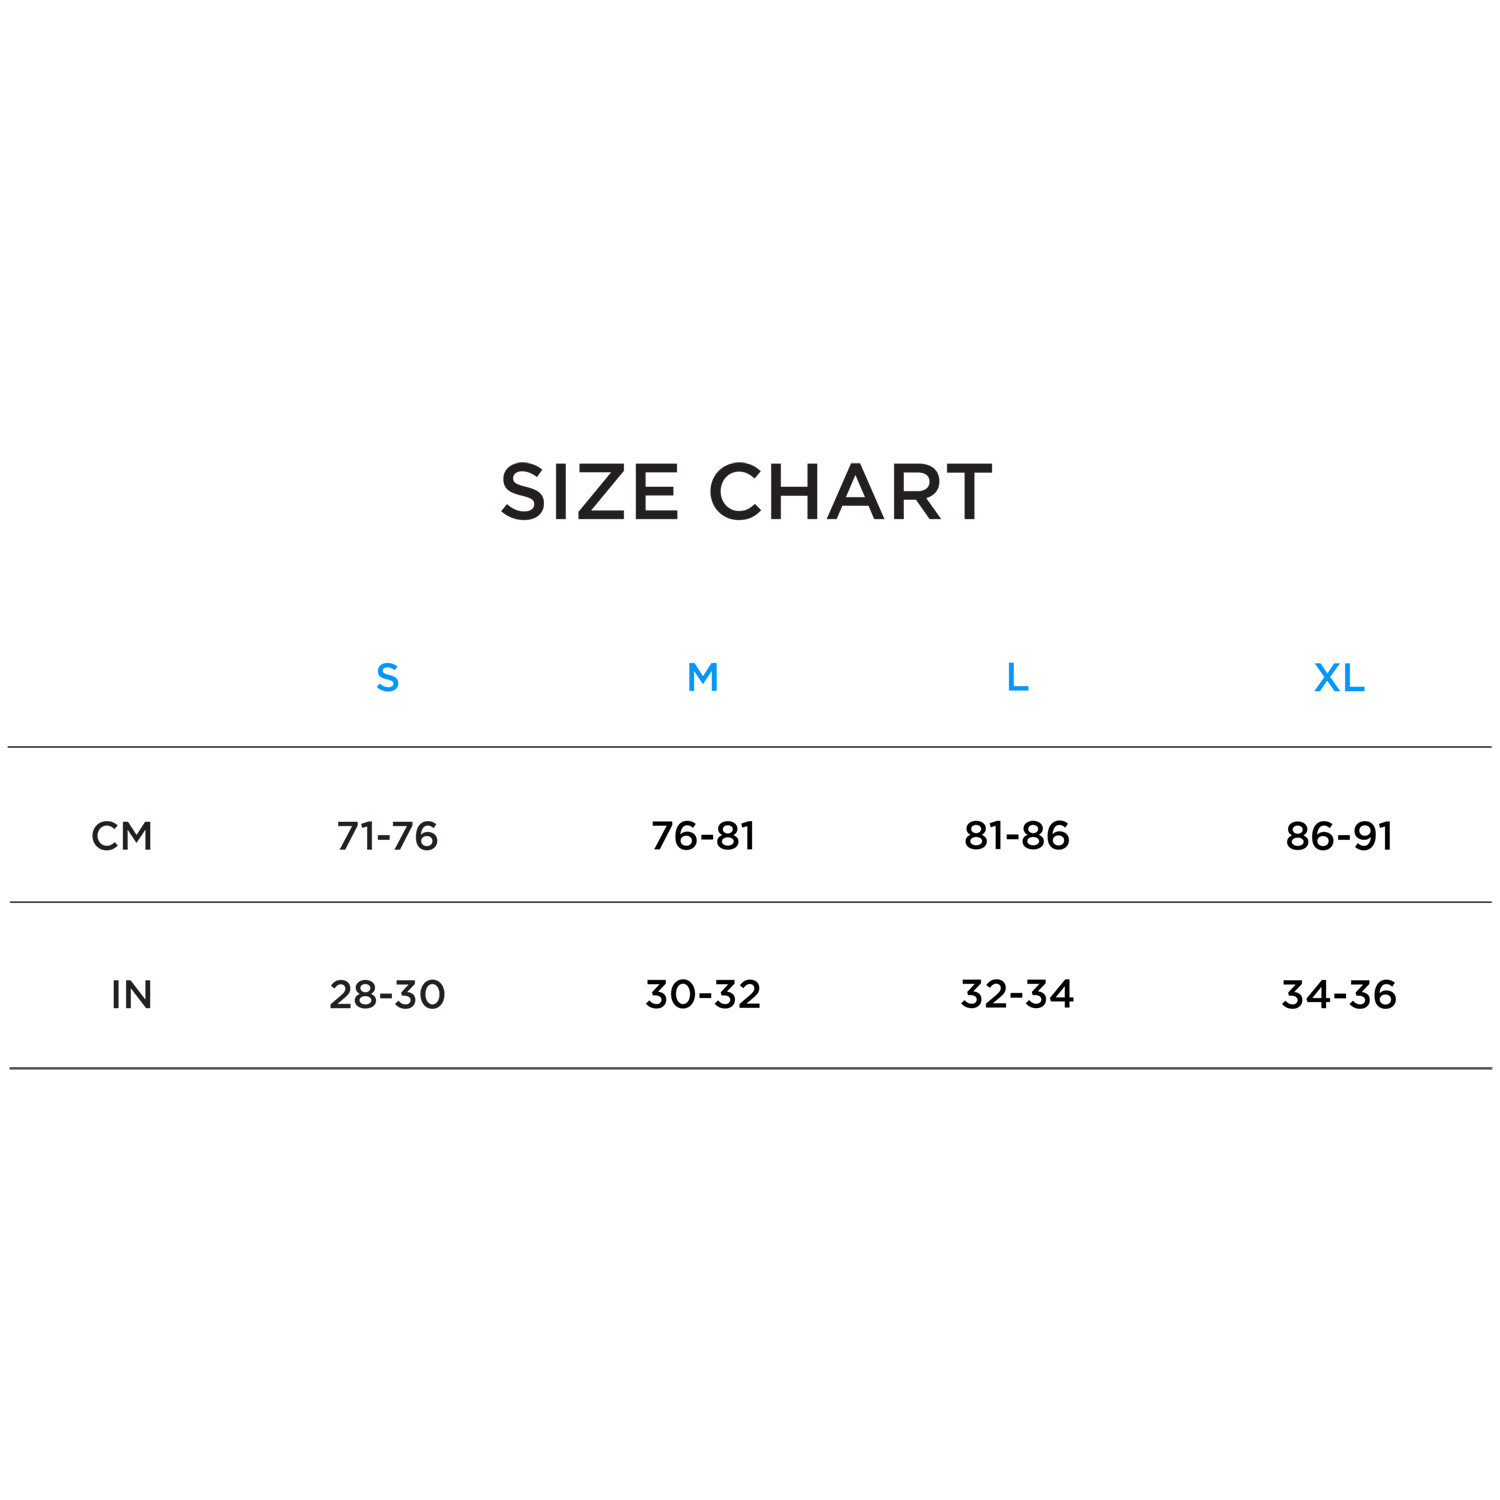
Task: Select the 76-81 centimeter value
Action: (703, 836)
